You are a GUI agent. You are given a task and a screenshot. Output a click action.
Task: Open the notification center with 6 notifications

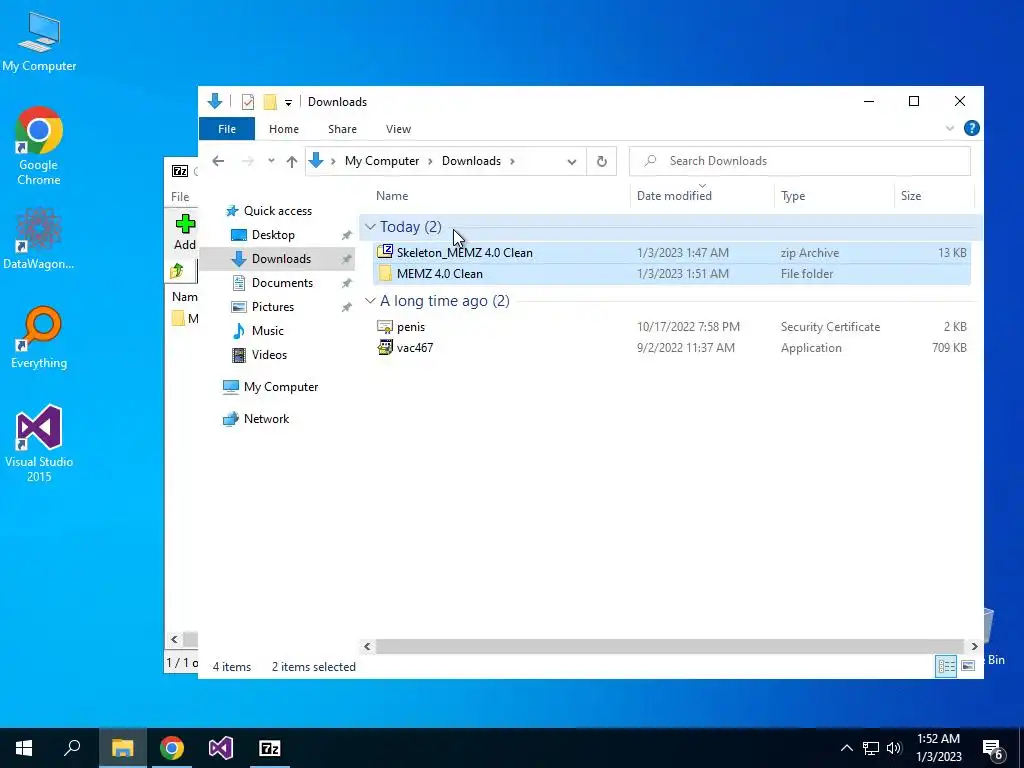point(993,749)
